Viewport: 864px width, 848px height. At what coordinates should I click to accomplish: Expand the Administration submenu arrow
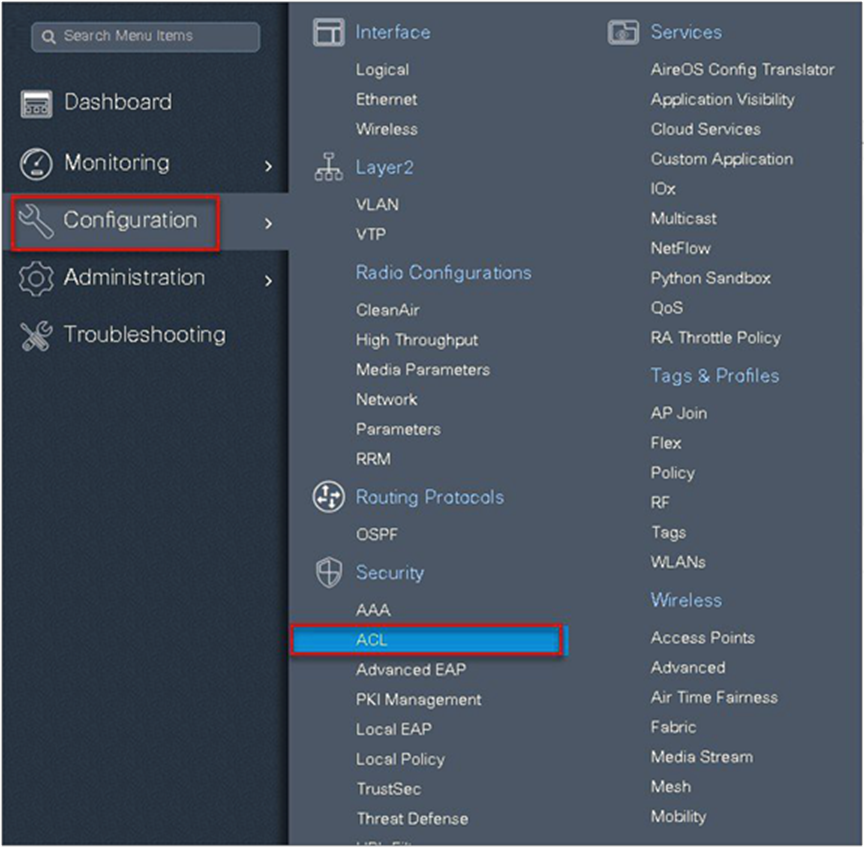click(x=268, y=281)
